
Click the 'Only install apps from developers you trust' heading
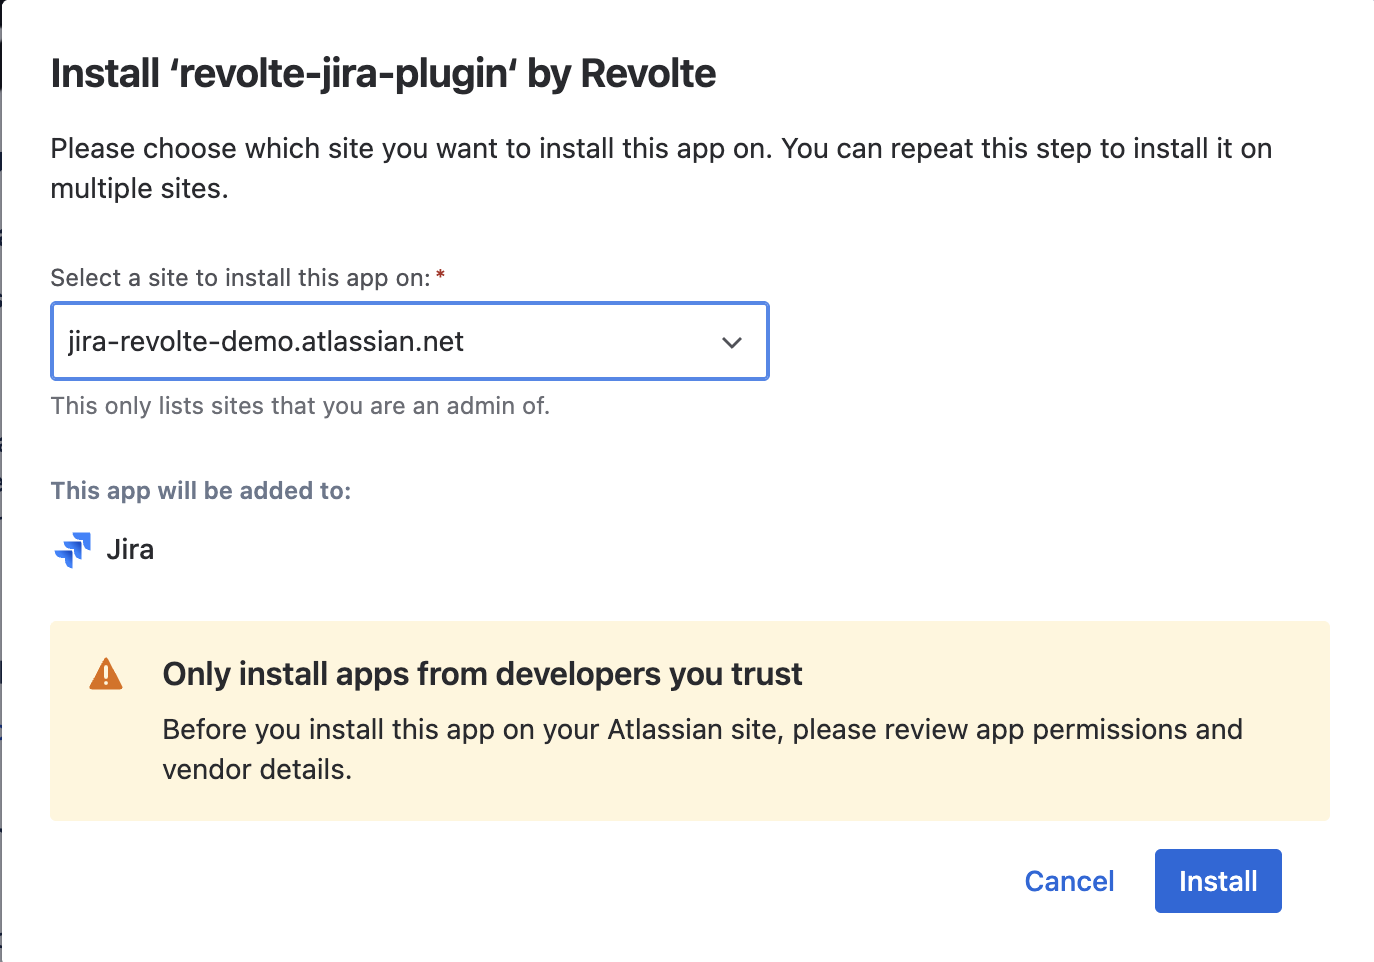[482, 674]
